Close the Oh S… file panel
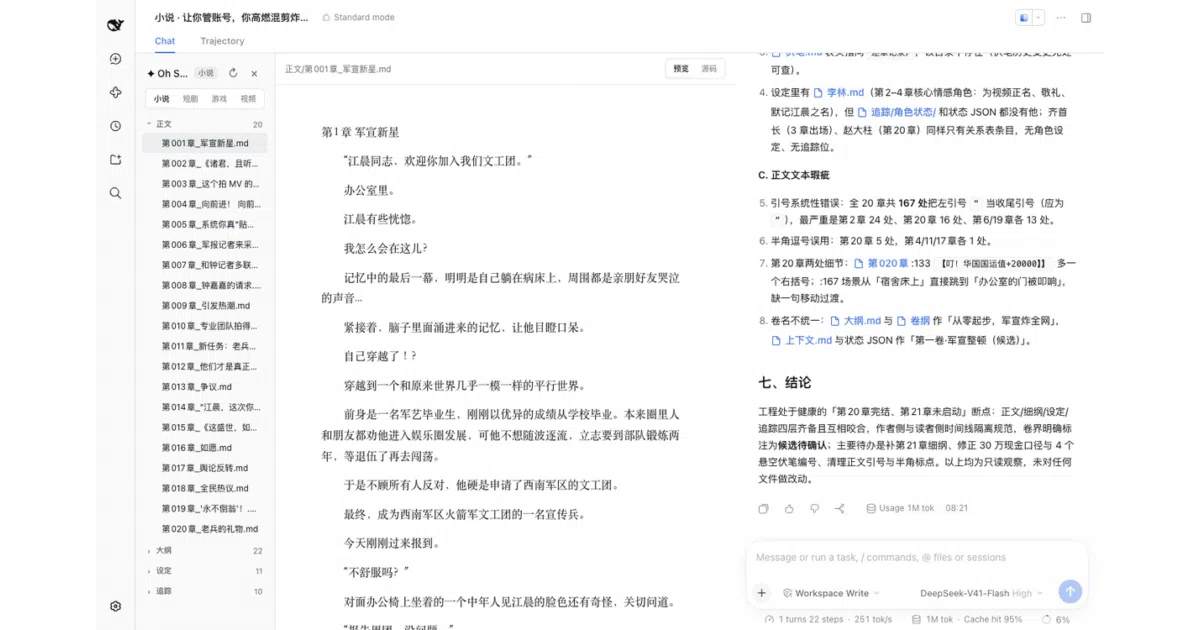 tap(254, 73)
